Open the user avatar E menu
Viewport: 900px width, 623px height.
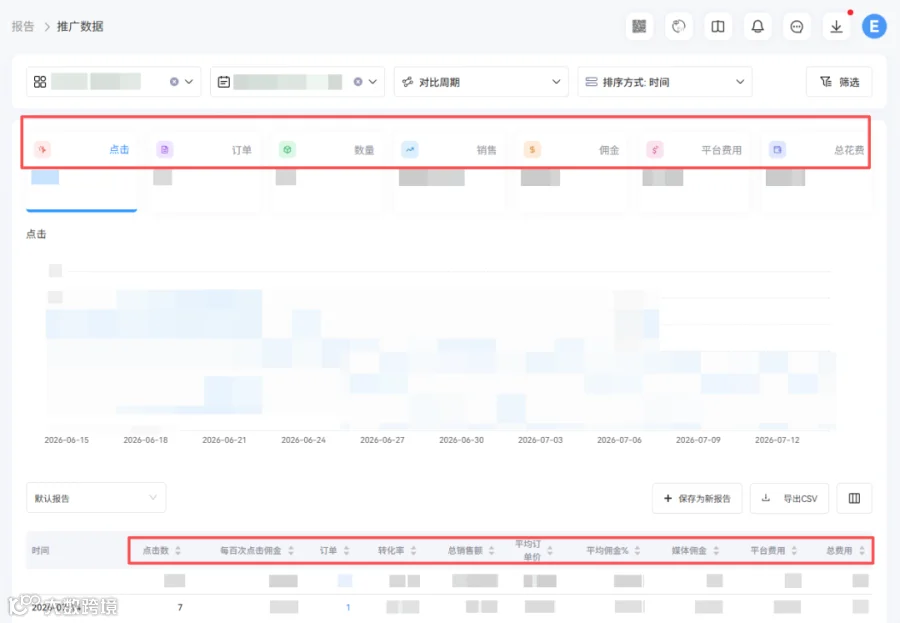(x=874, y=26)
